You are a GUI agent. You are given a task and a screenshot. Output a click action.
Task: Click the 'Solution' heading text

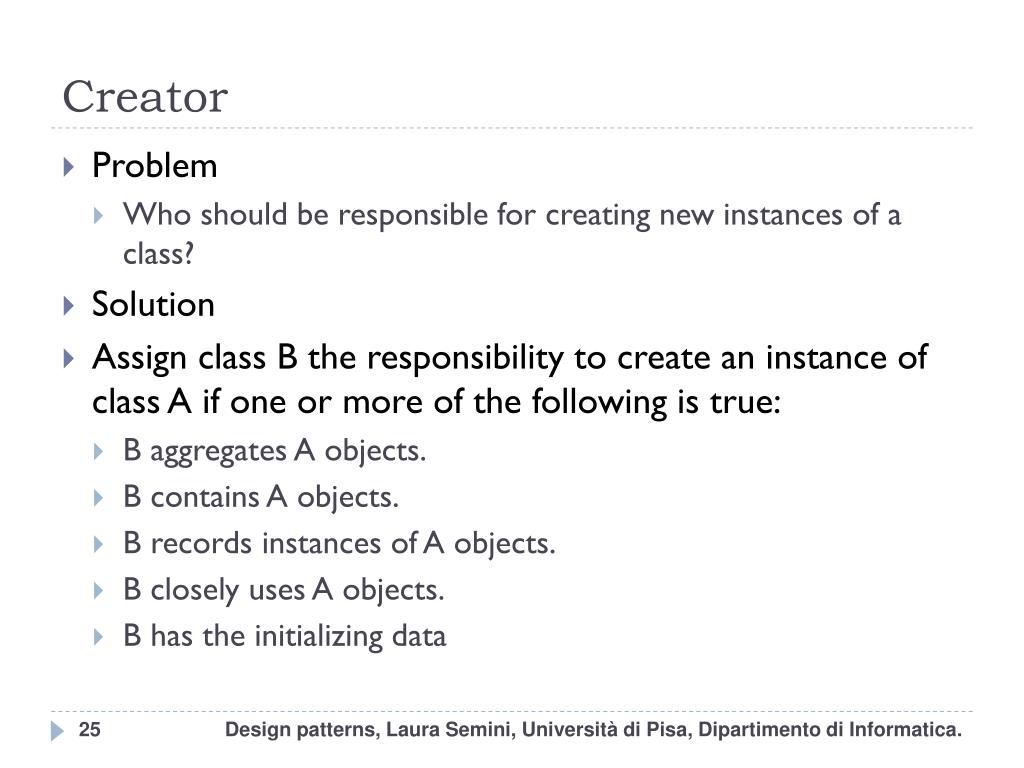153,304
